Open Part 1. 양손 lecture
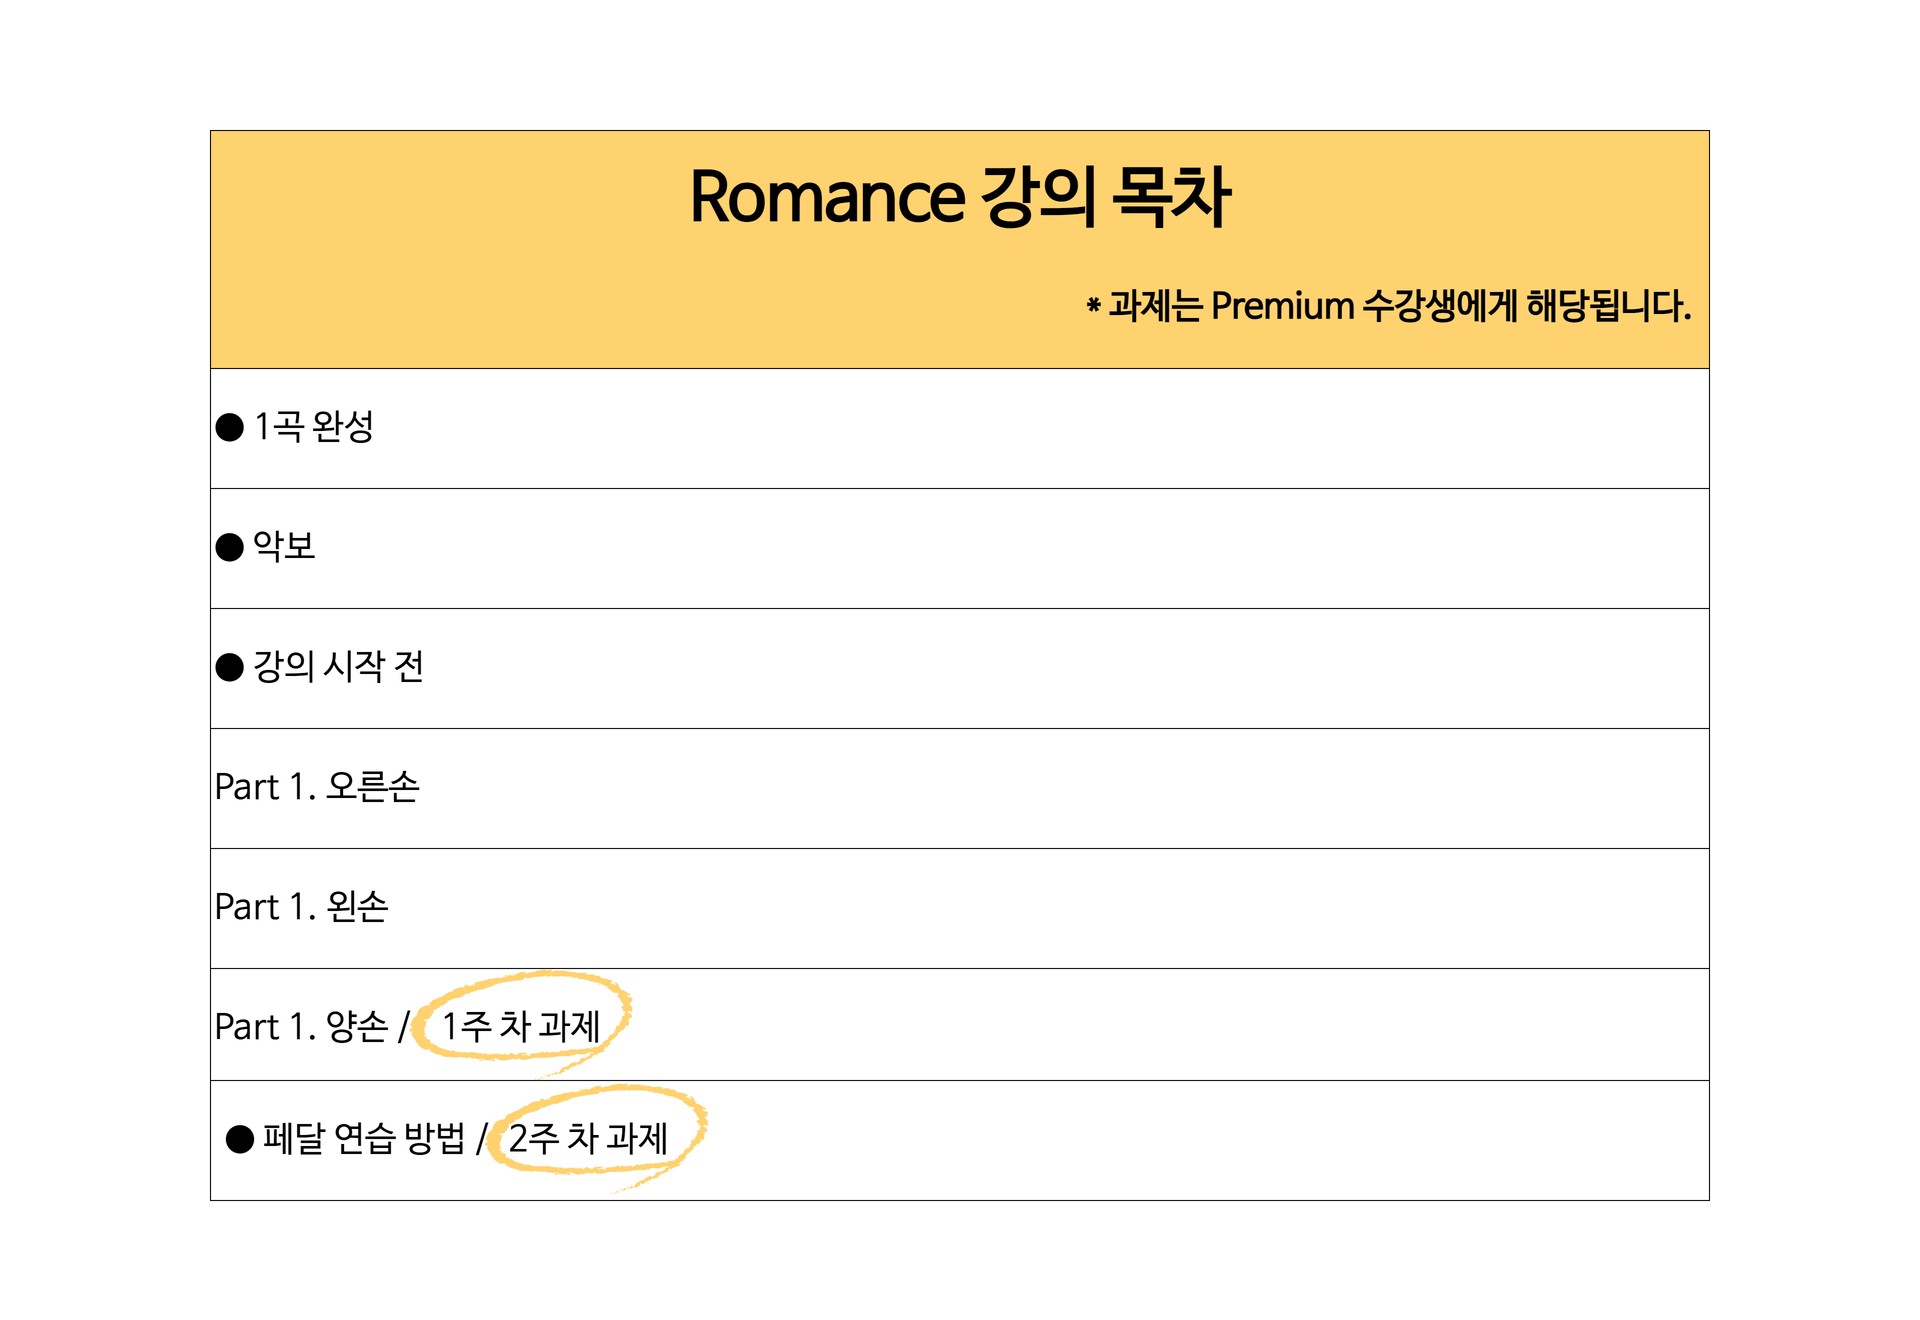 pos(960,1024)
